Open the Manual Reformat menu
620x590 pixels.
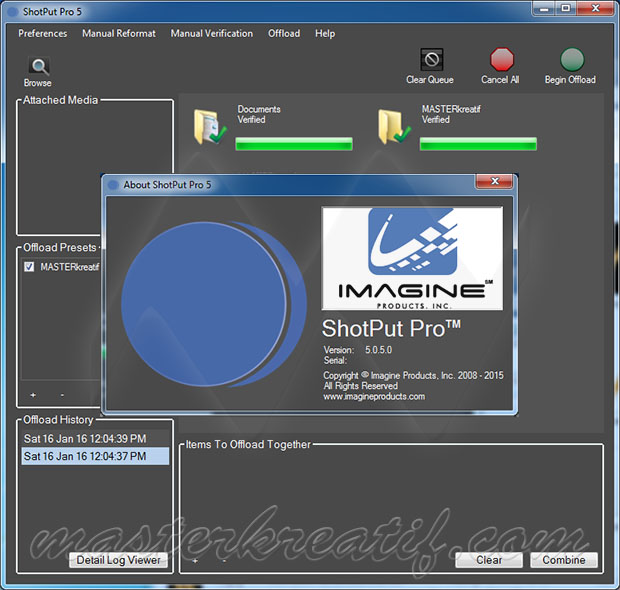[x=119, y=34]
